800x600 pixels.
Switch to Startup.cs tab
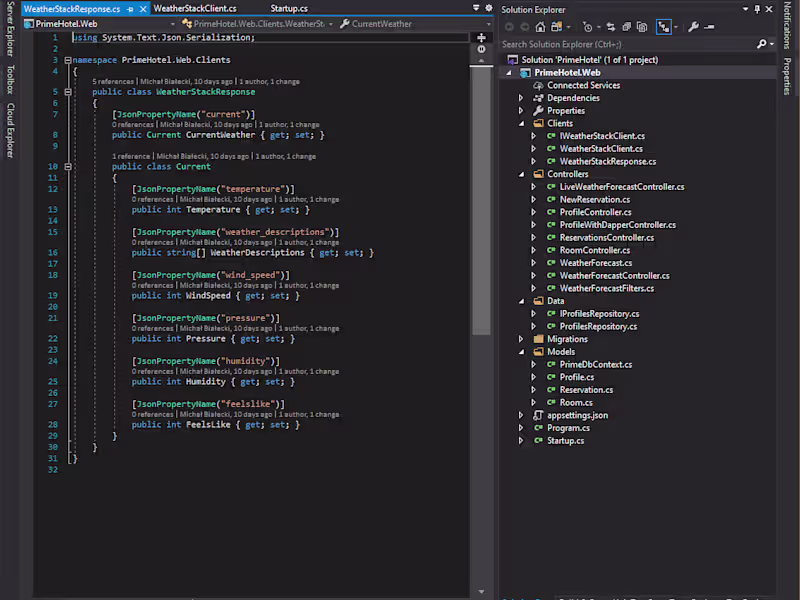click(289, 9)
